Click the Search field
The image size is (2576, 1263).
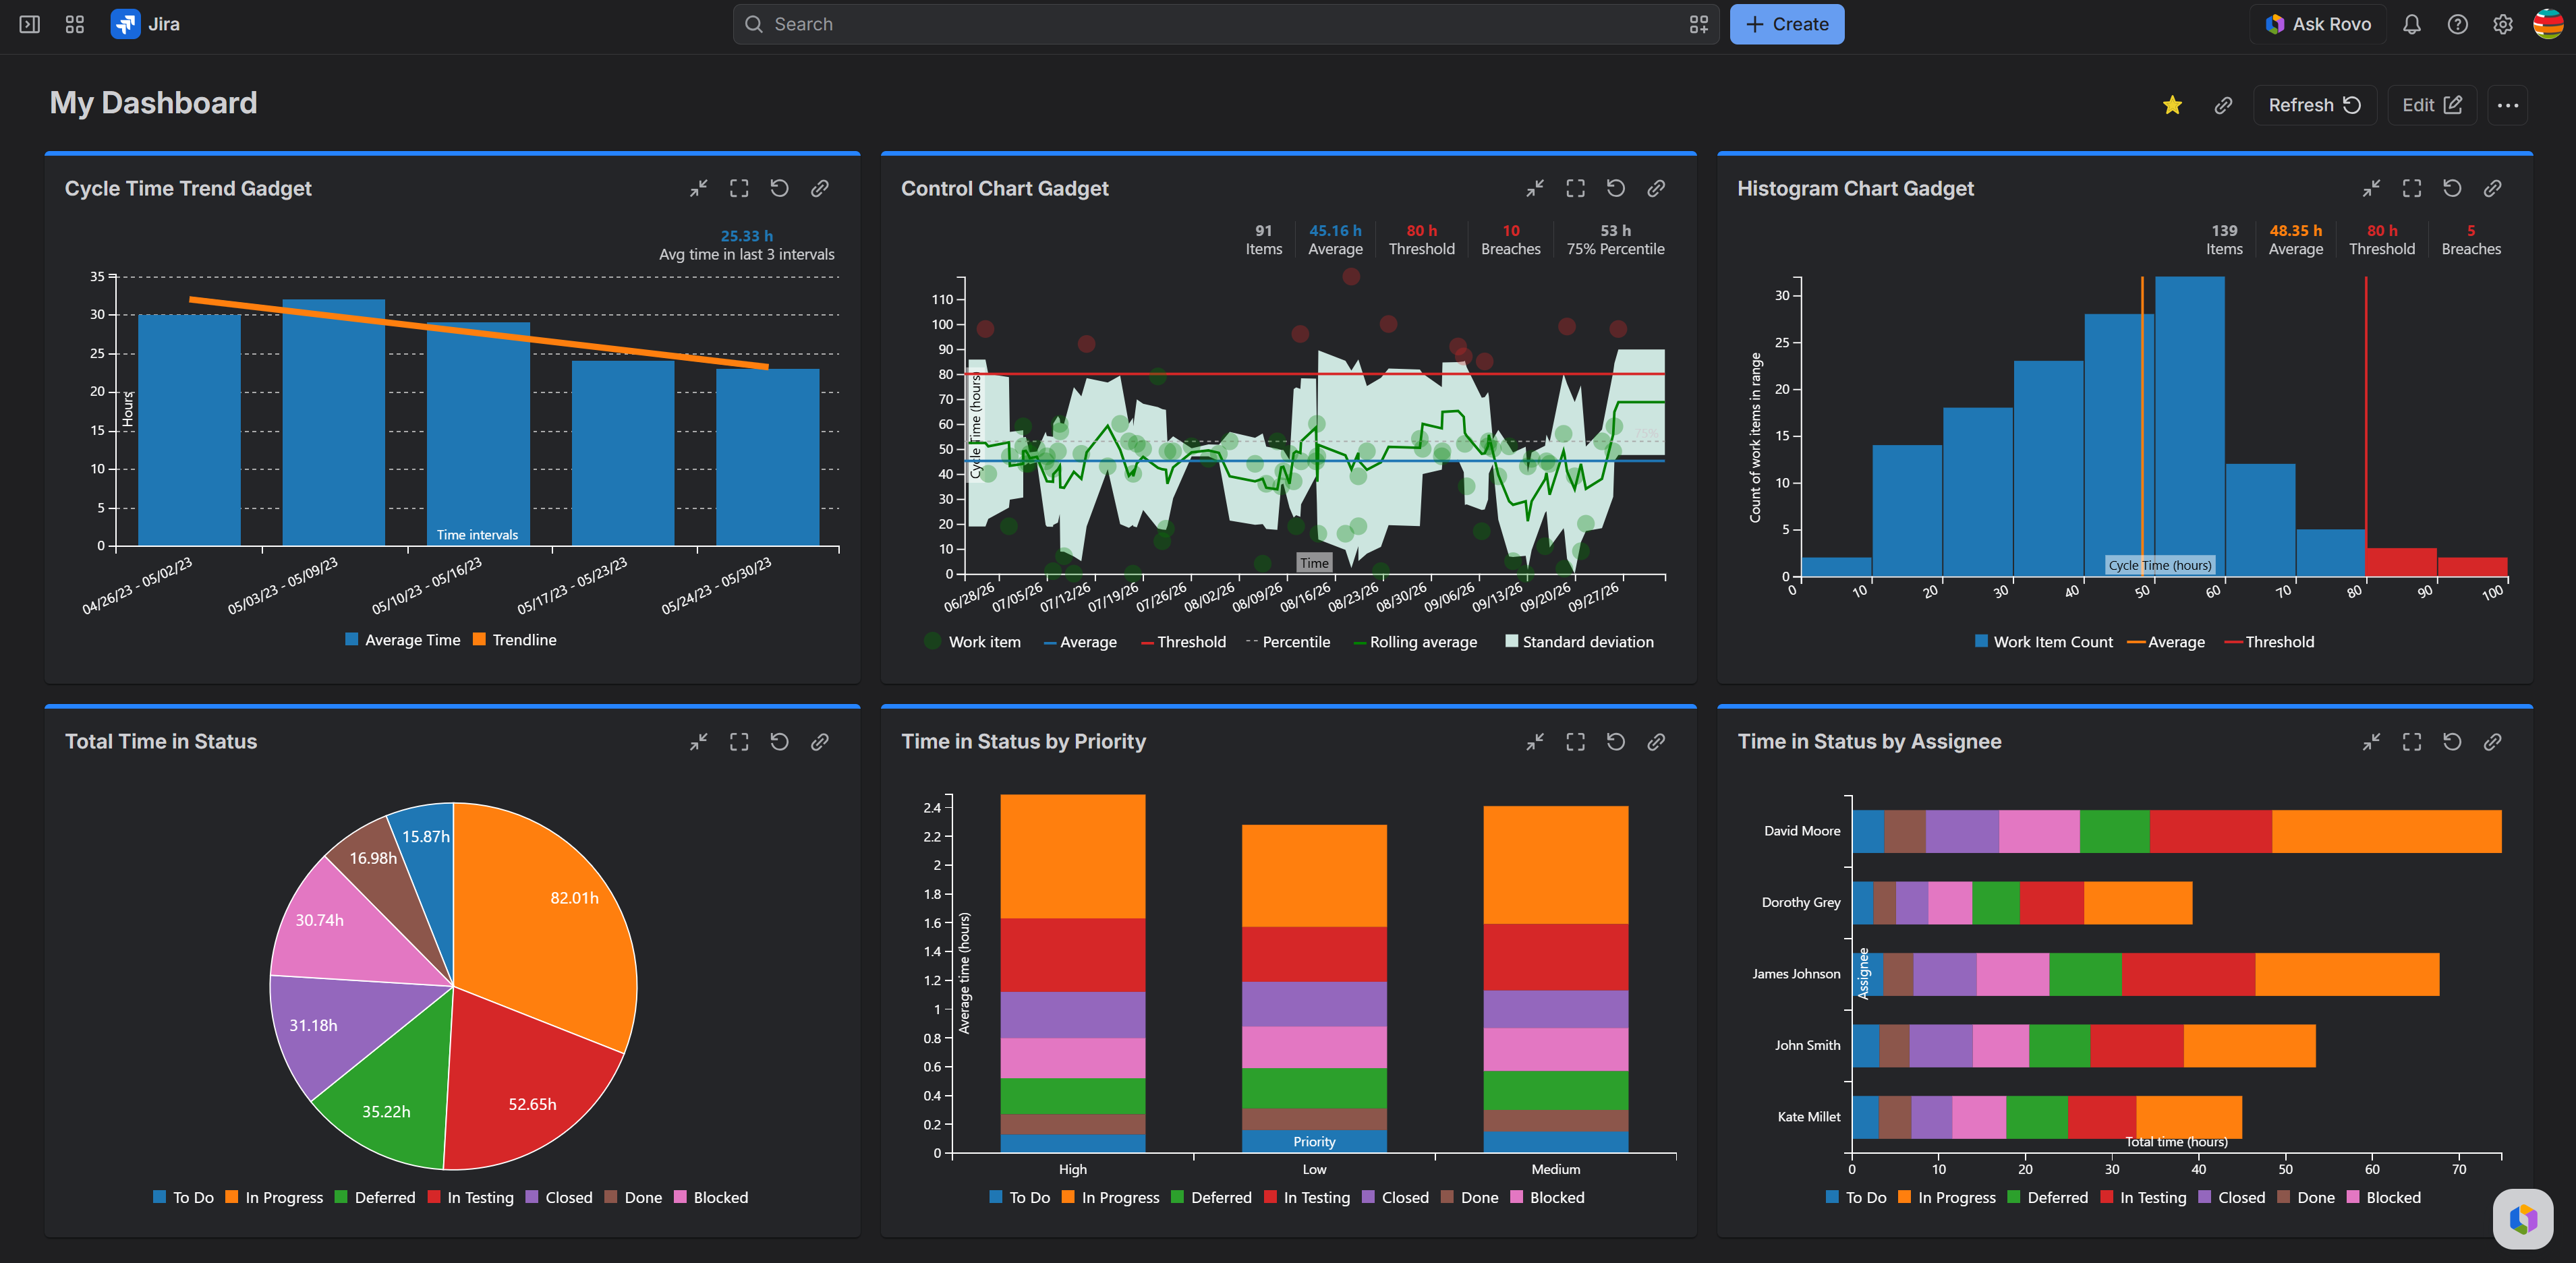point(1225,24)
